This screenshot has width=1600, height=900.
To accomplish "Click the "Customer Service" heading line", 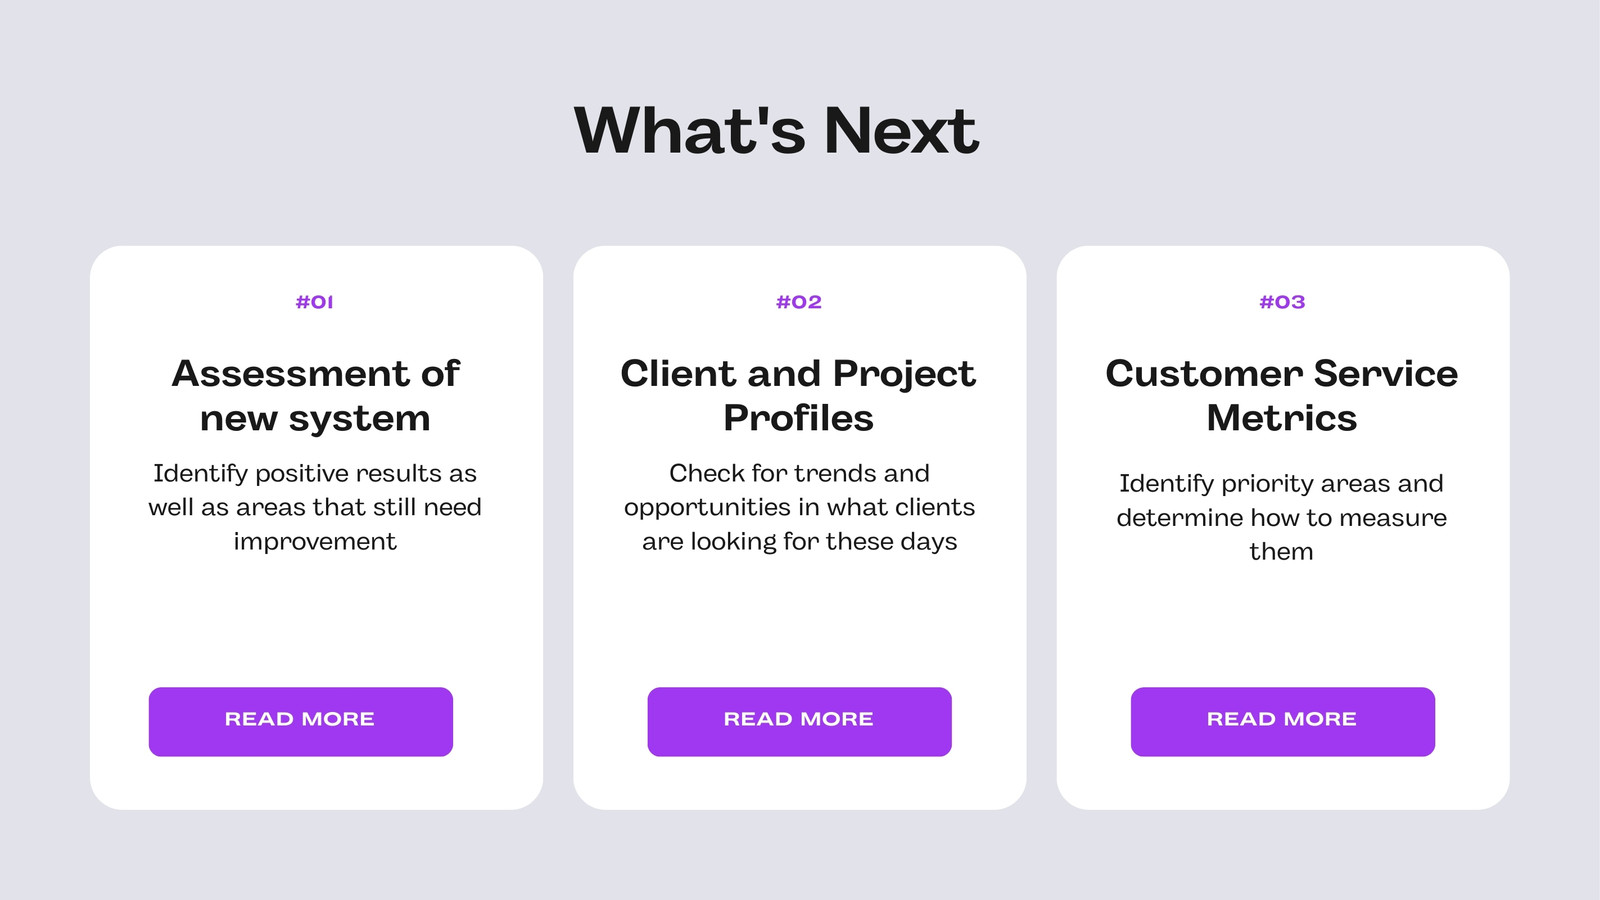I will pos(1282,373).
